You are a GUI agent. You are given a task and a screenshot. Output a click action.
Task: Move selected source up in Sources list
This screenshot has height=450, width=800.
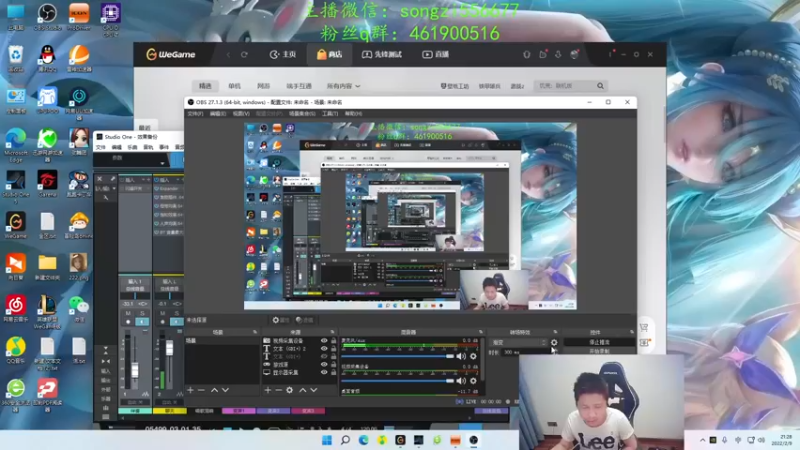tap(303, 390)
